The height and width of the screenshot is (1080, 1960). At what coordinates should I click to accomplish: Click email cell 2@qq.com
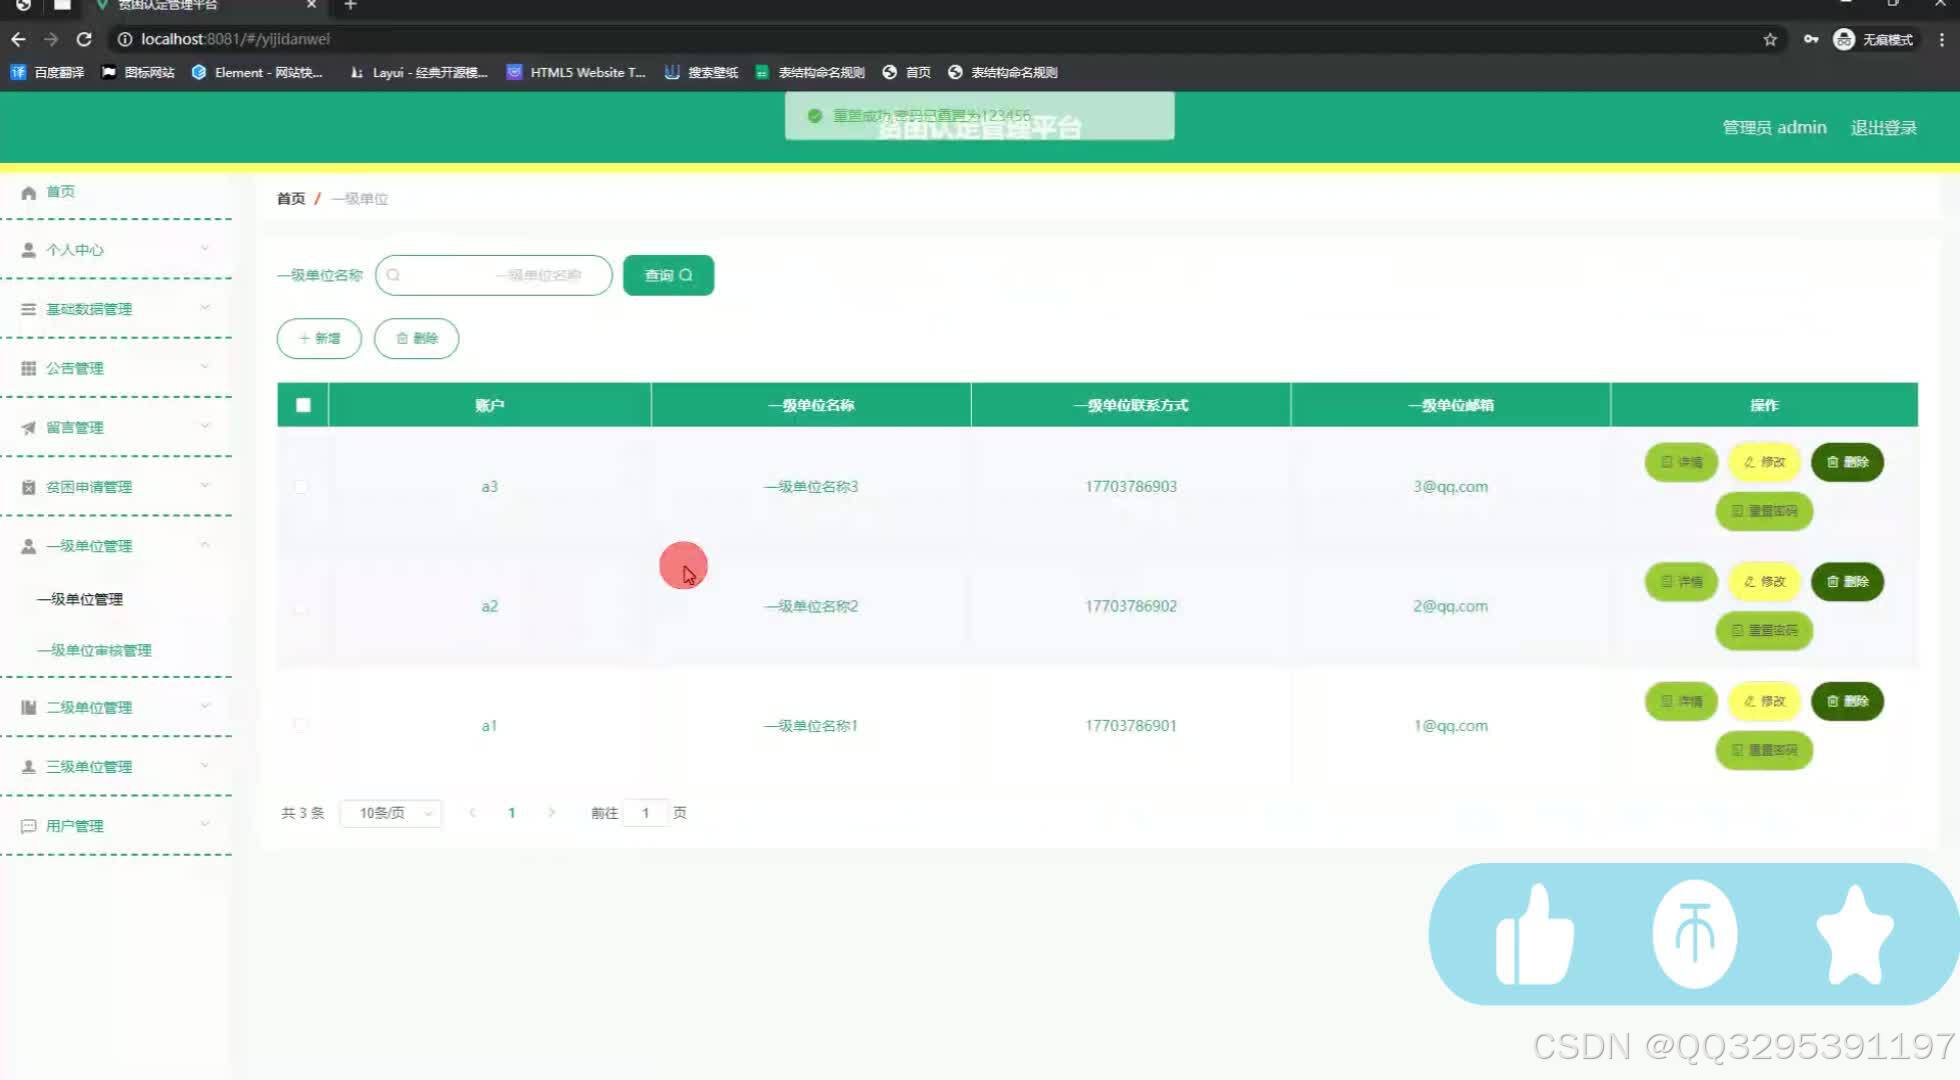[x=1450, y=606]
